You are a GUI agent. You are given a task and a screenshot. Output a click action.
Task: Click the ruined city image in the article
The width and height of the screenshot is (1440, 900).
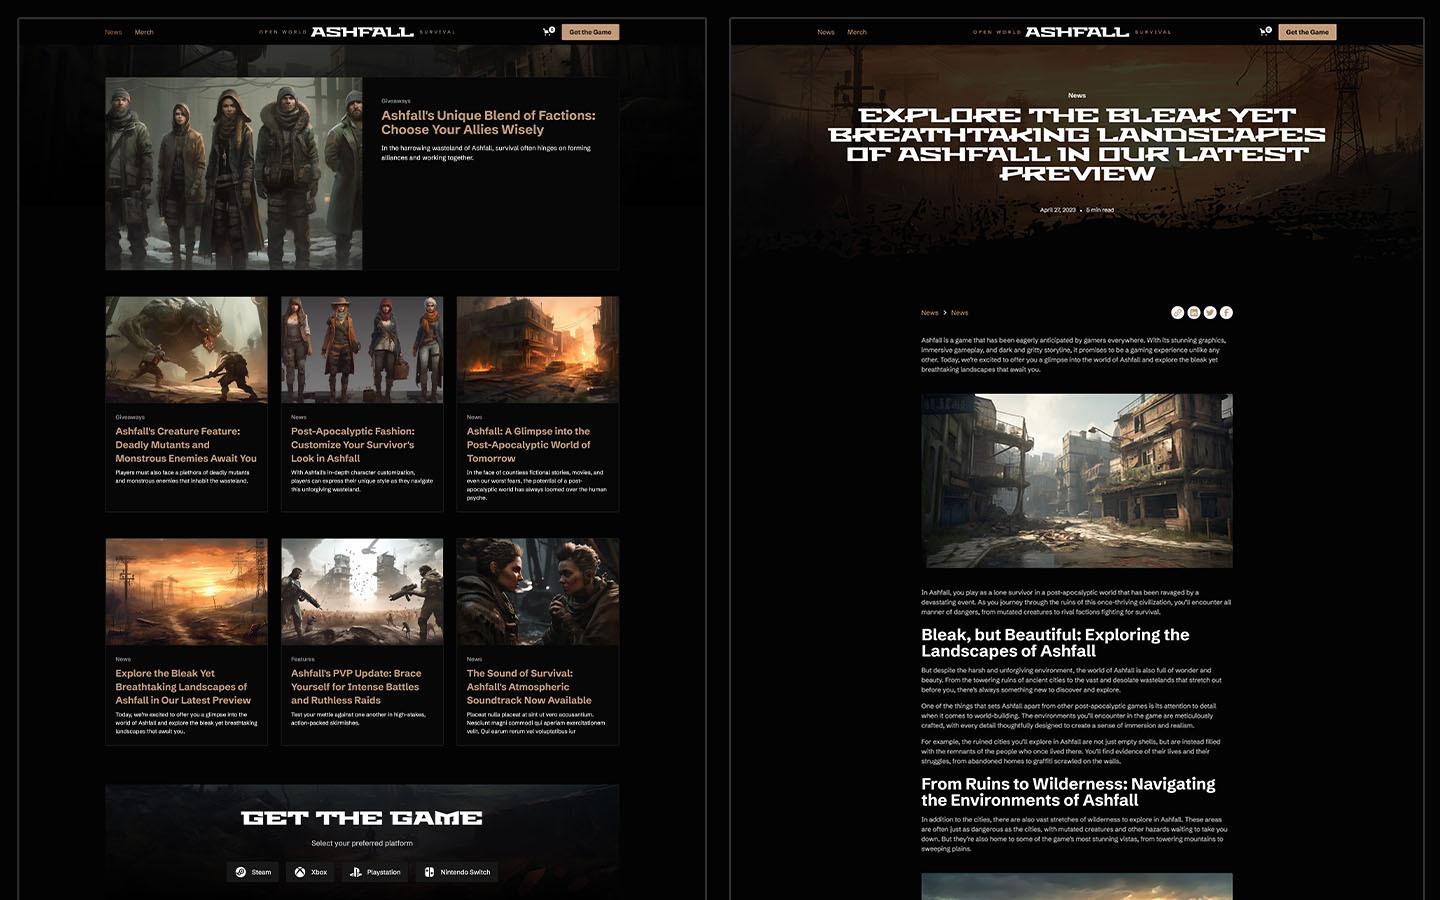1077,480
